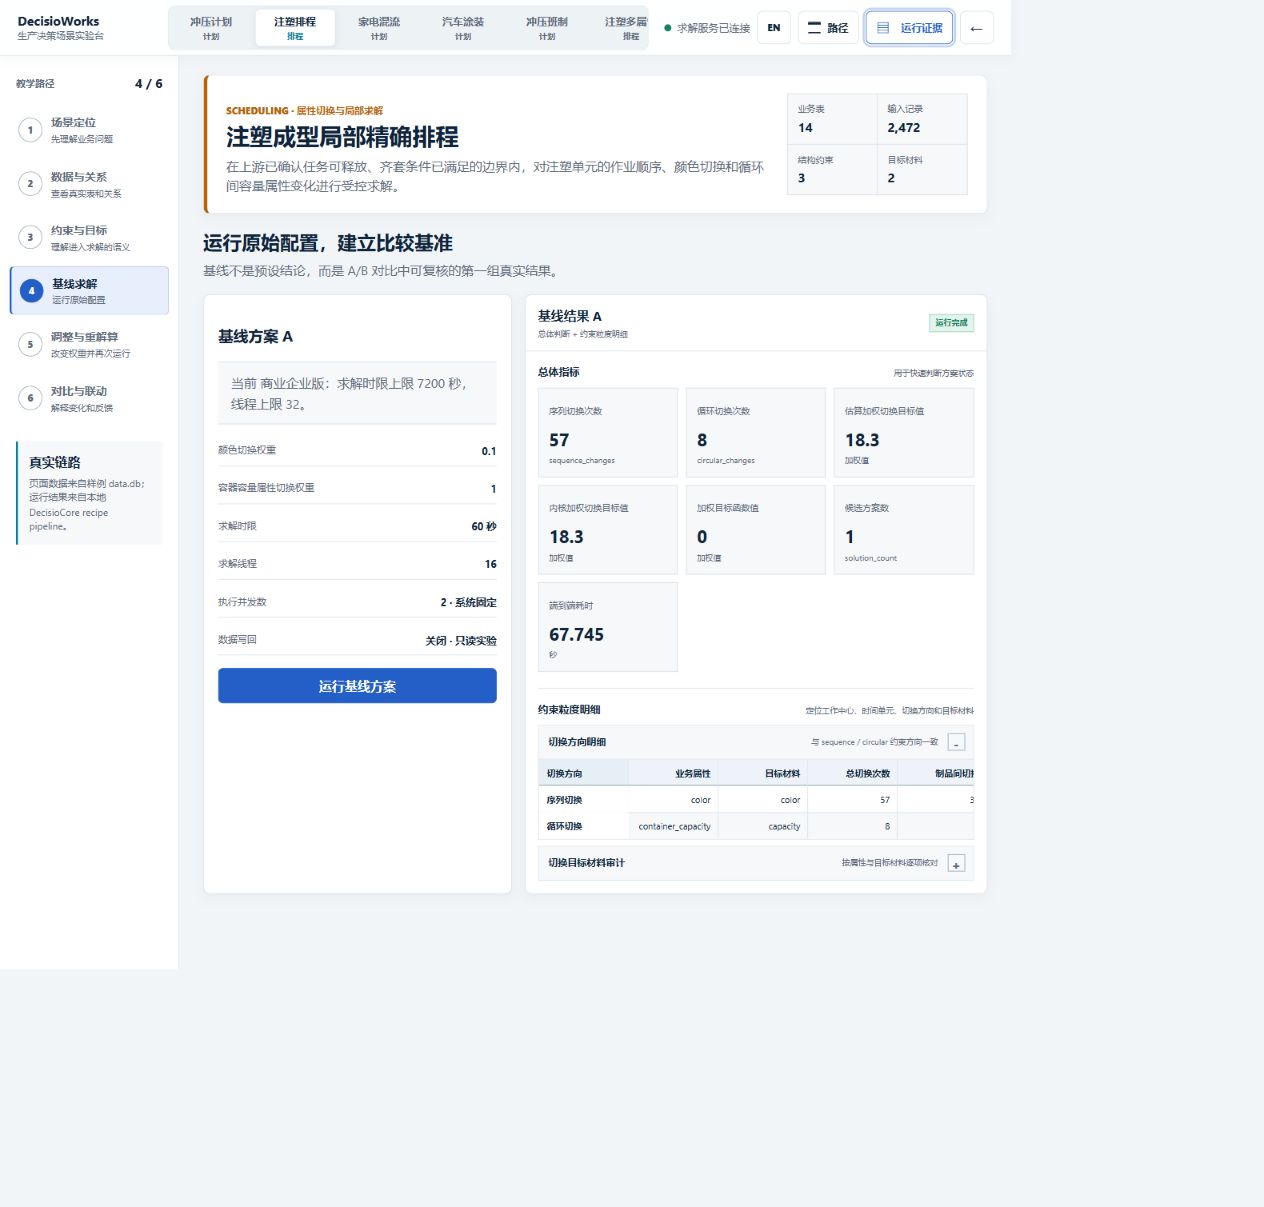1264x1207 pixels.
Task: Click the DecisioWorks logo title
Action: tap(58, 21)
